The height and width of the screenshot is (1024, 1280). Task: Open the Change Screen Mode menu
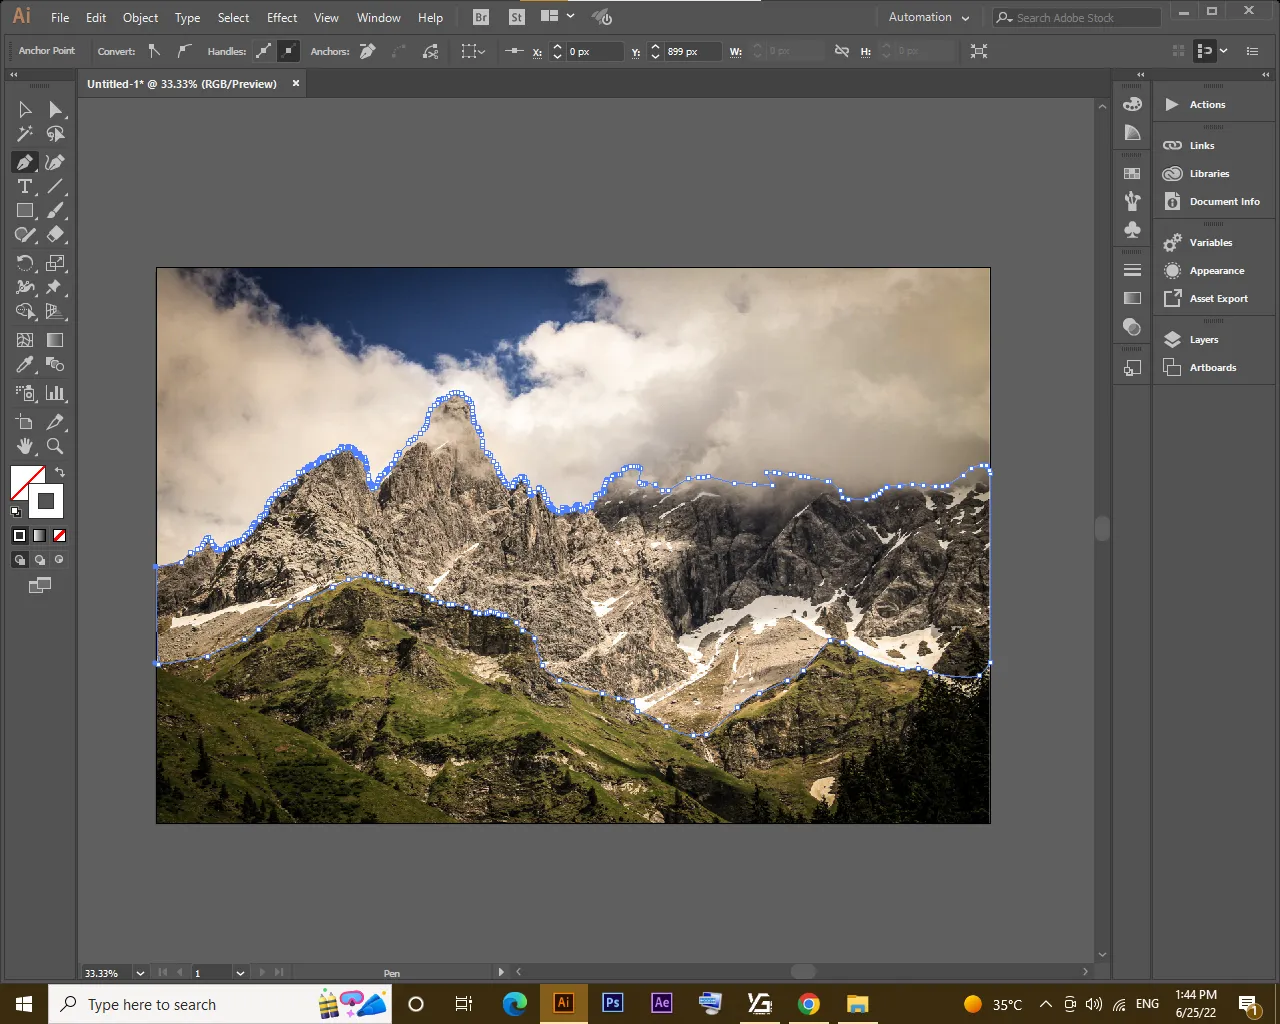pyautogui.click(x=40, y=586)
